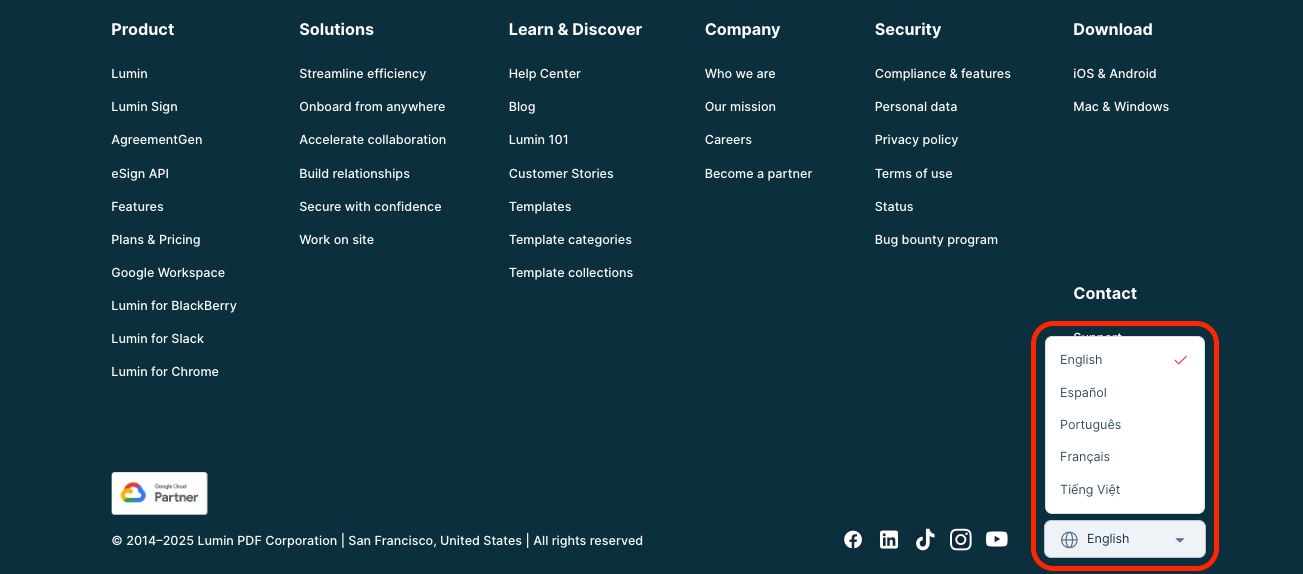Viewport: 1303px width, 574px height.
Task: Open Become a partner link
Action: pyautogui.click(x=758, y=174)
